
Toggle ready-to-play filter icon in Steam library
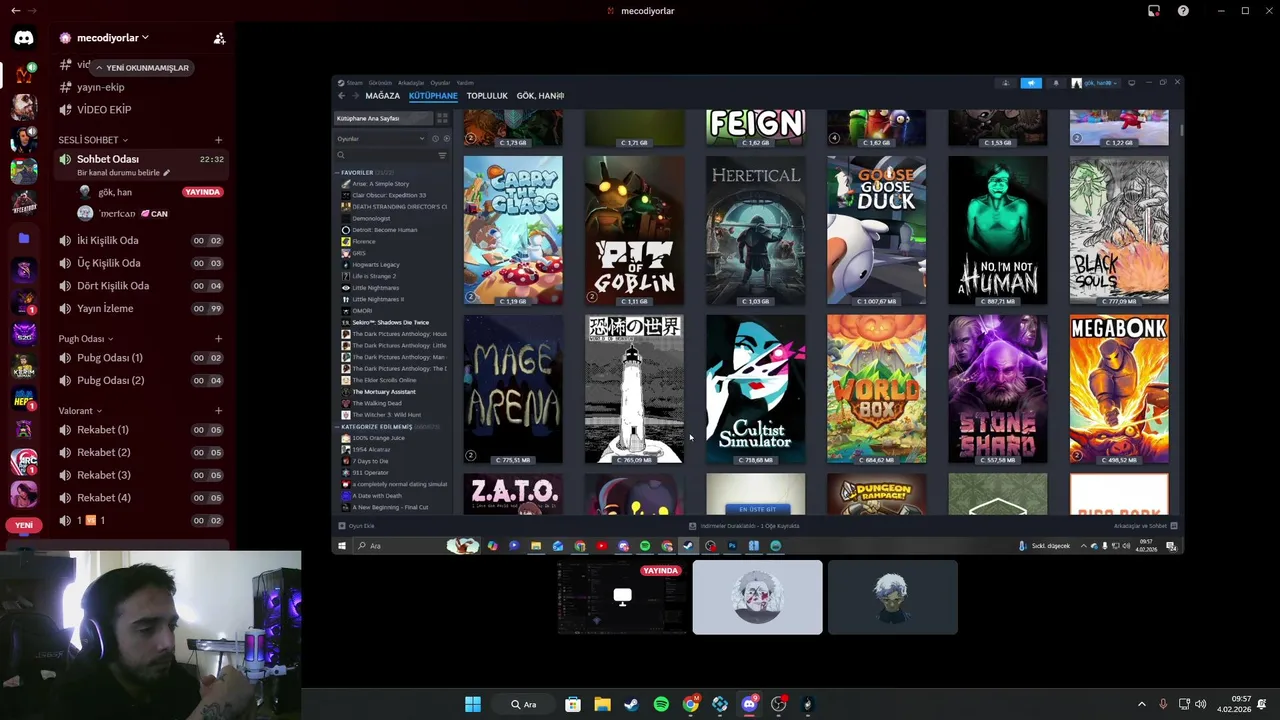pyautogui.click(x=446, y=139)
